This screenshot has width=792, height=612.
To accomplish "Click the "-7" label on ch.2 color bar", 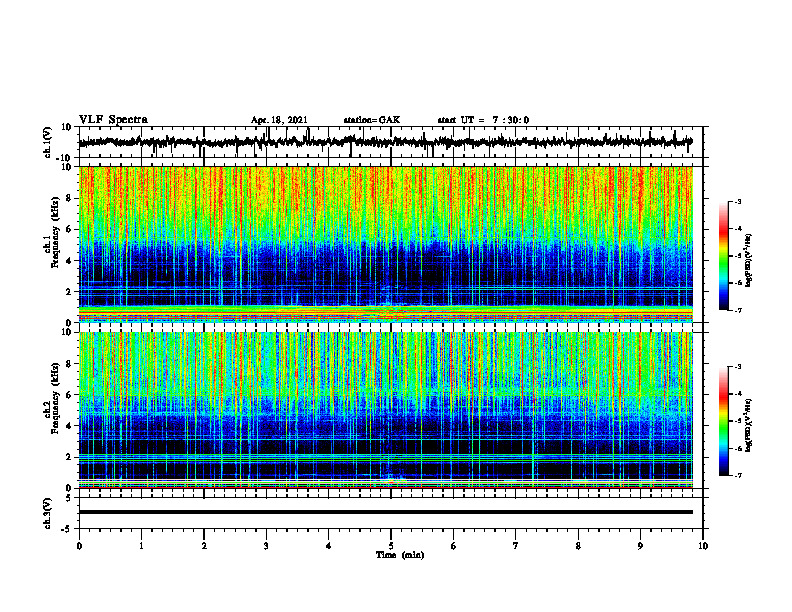I will tap(737, 475).
